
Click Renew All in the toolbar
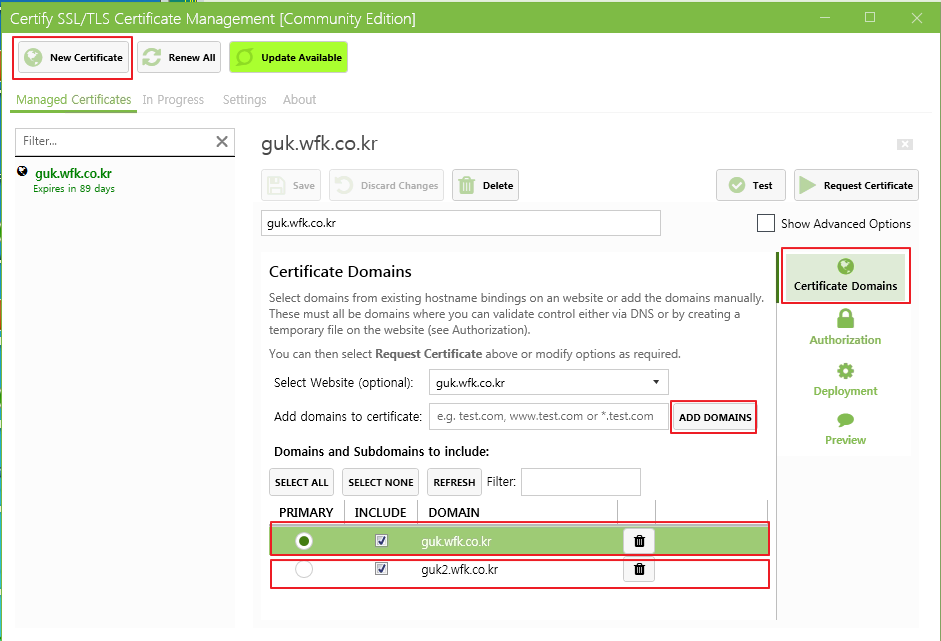point(179,58)
